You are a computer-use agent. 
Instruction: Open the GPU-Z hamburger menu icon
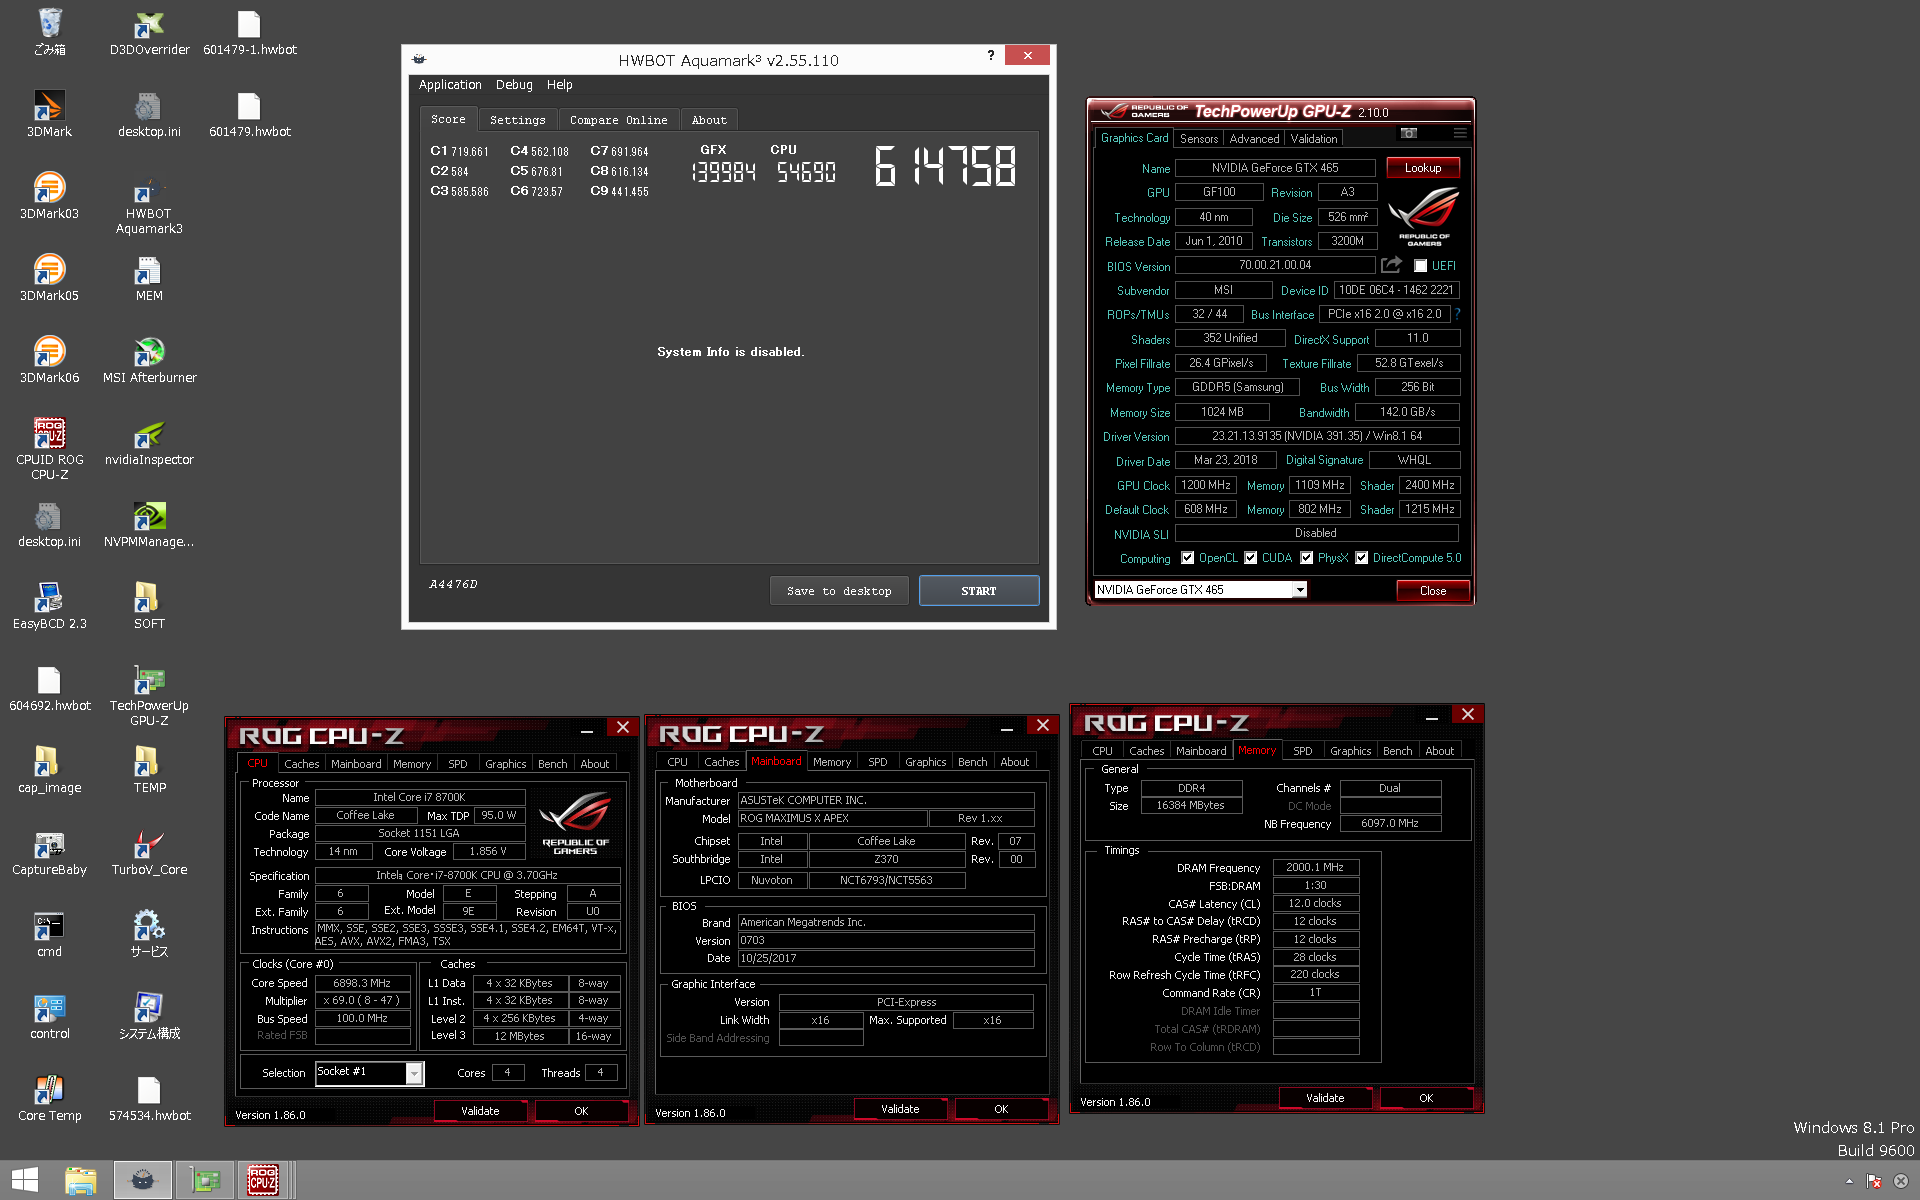tap(1460, 133)
